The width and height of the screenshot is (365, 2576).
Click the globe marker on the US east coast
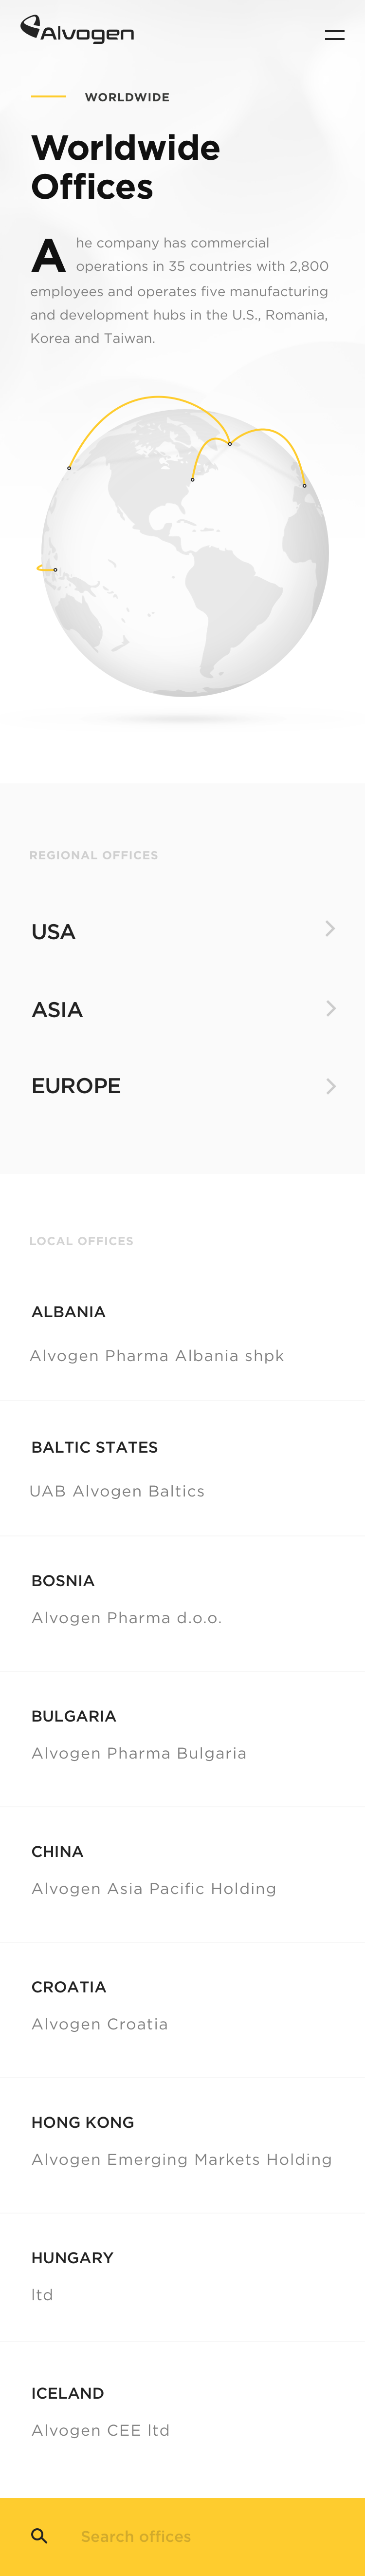tap(192, 480)
